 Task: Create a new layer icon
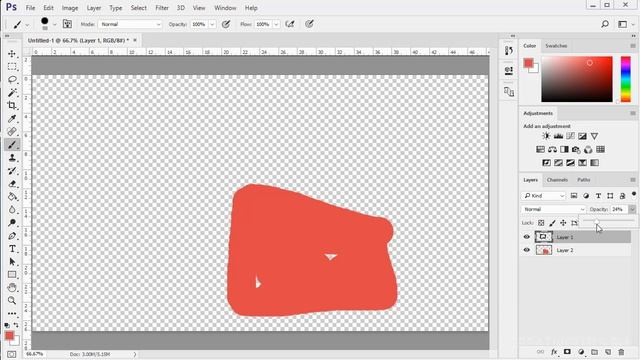[608, 352]
